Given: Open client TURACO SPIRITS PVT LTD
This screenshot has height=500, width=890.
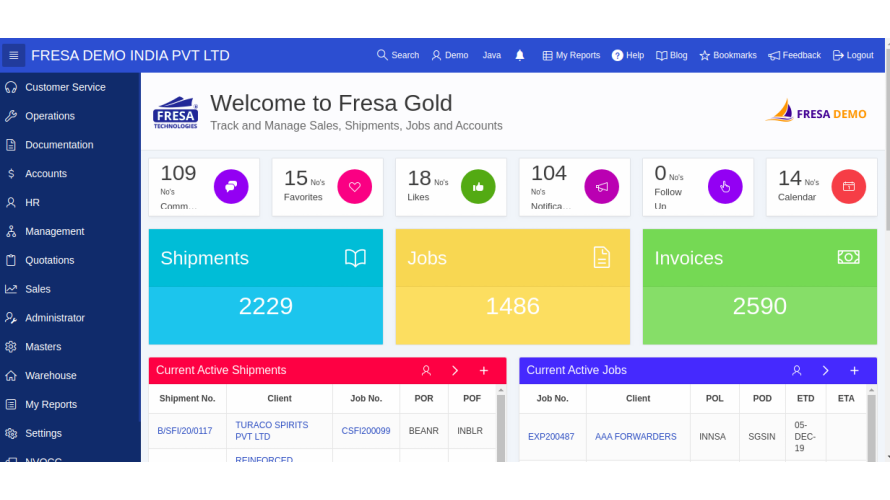Looking at the screenshot, I should 272,431.
